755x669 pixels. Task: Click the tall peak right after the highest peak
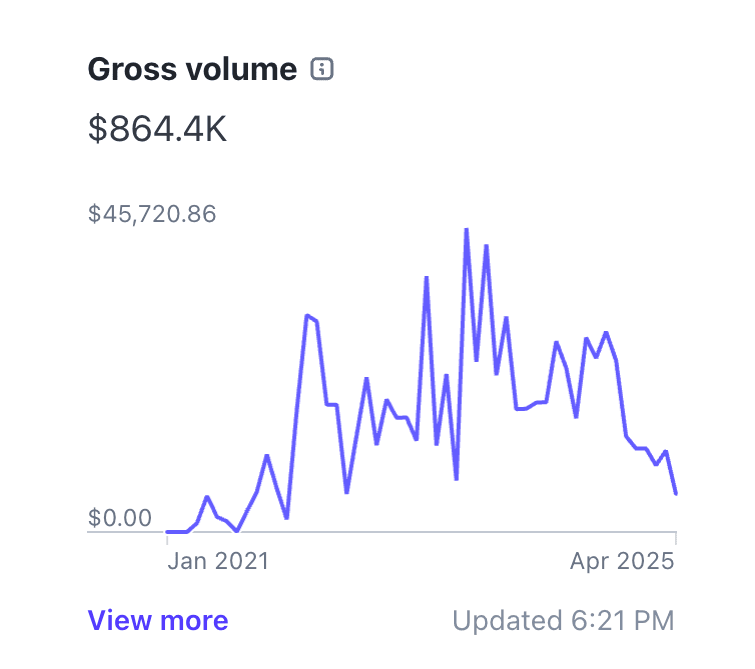[486, 246]
